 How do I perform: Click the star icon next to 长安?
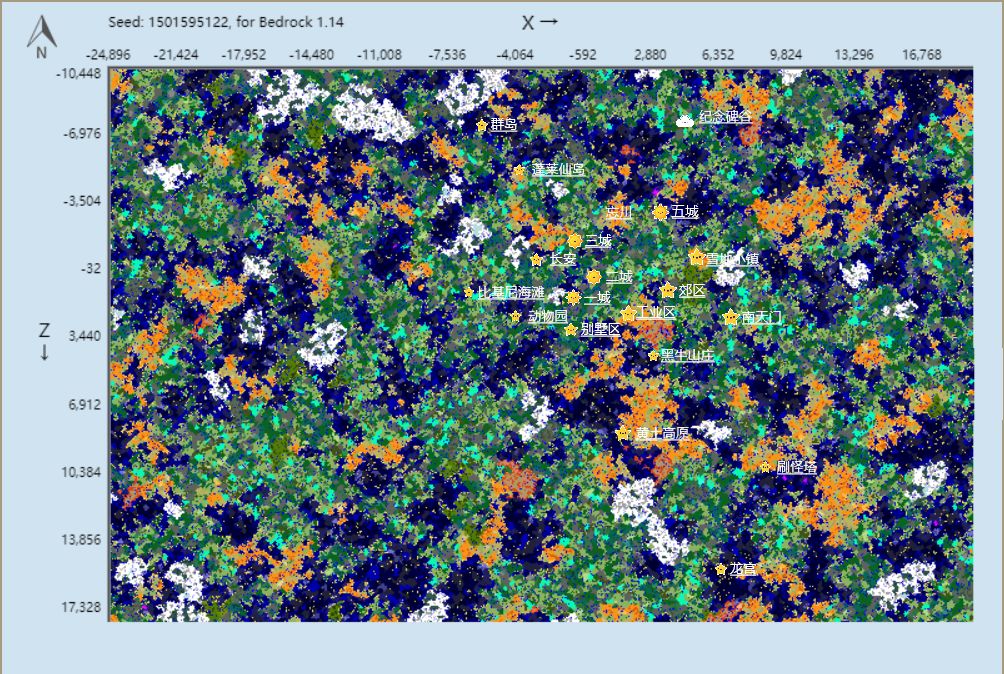coord(537,260)
